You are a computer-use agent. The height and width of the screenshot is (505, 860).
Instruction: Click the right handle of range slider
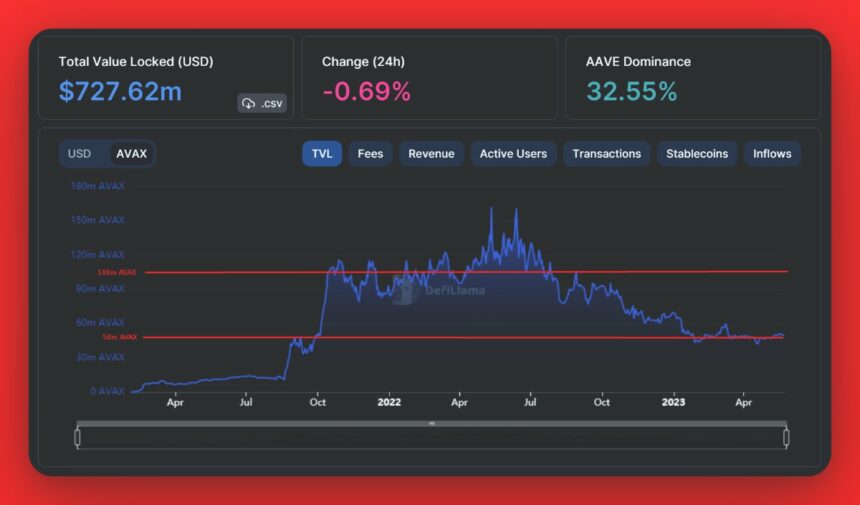click(x=786, y=437)
